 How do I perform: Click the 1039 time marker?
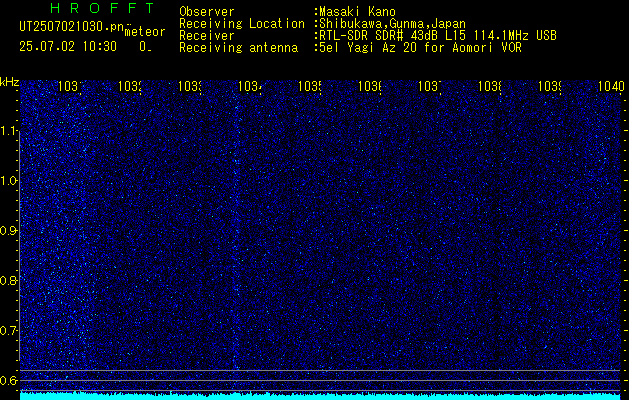tap(550, 86)
